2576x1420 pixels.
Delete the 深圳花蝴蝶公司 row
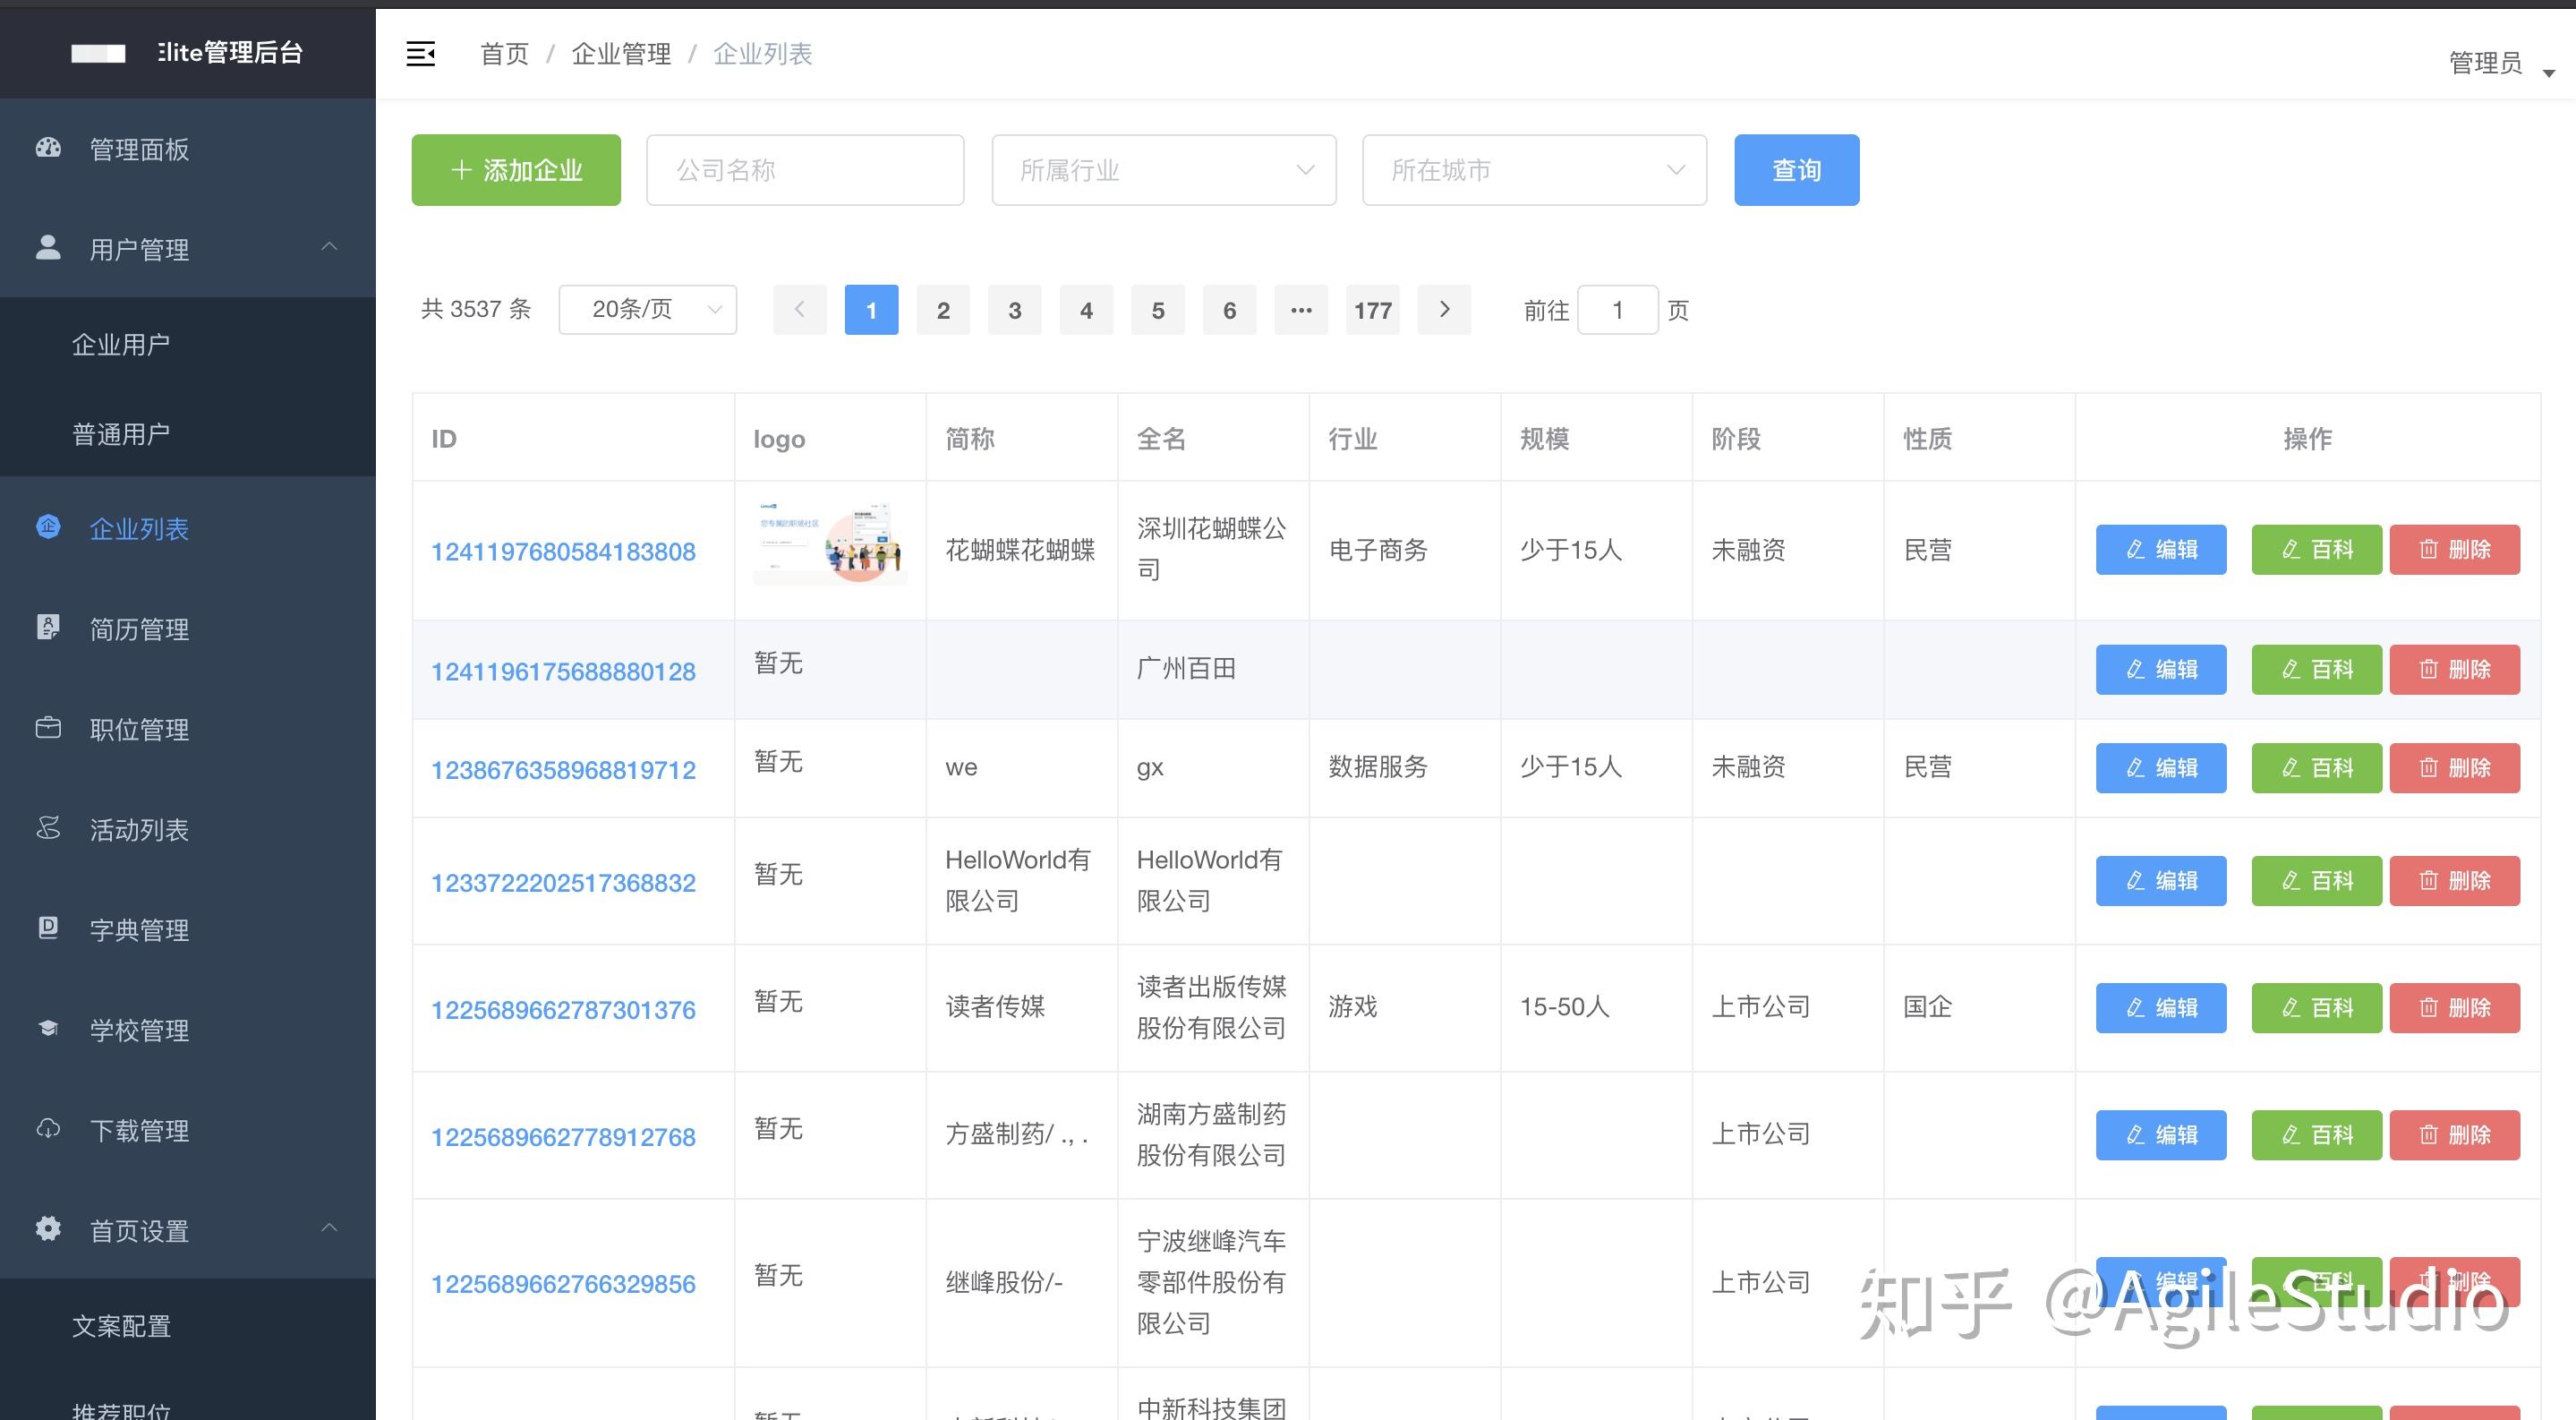point(2454,549)
